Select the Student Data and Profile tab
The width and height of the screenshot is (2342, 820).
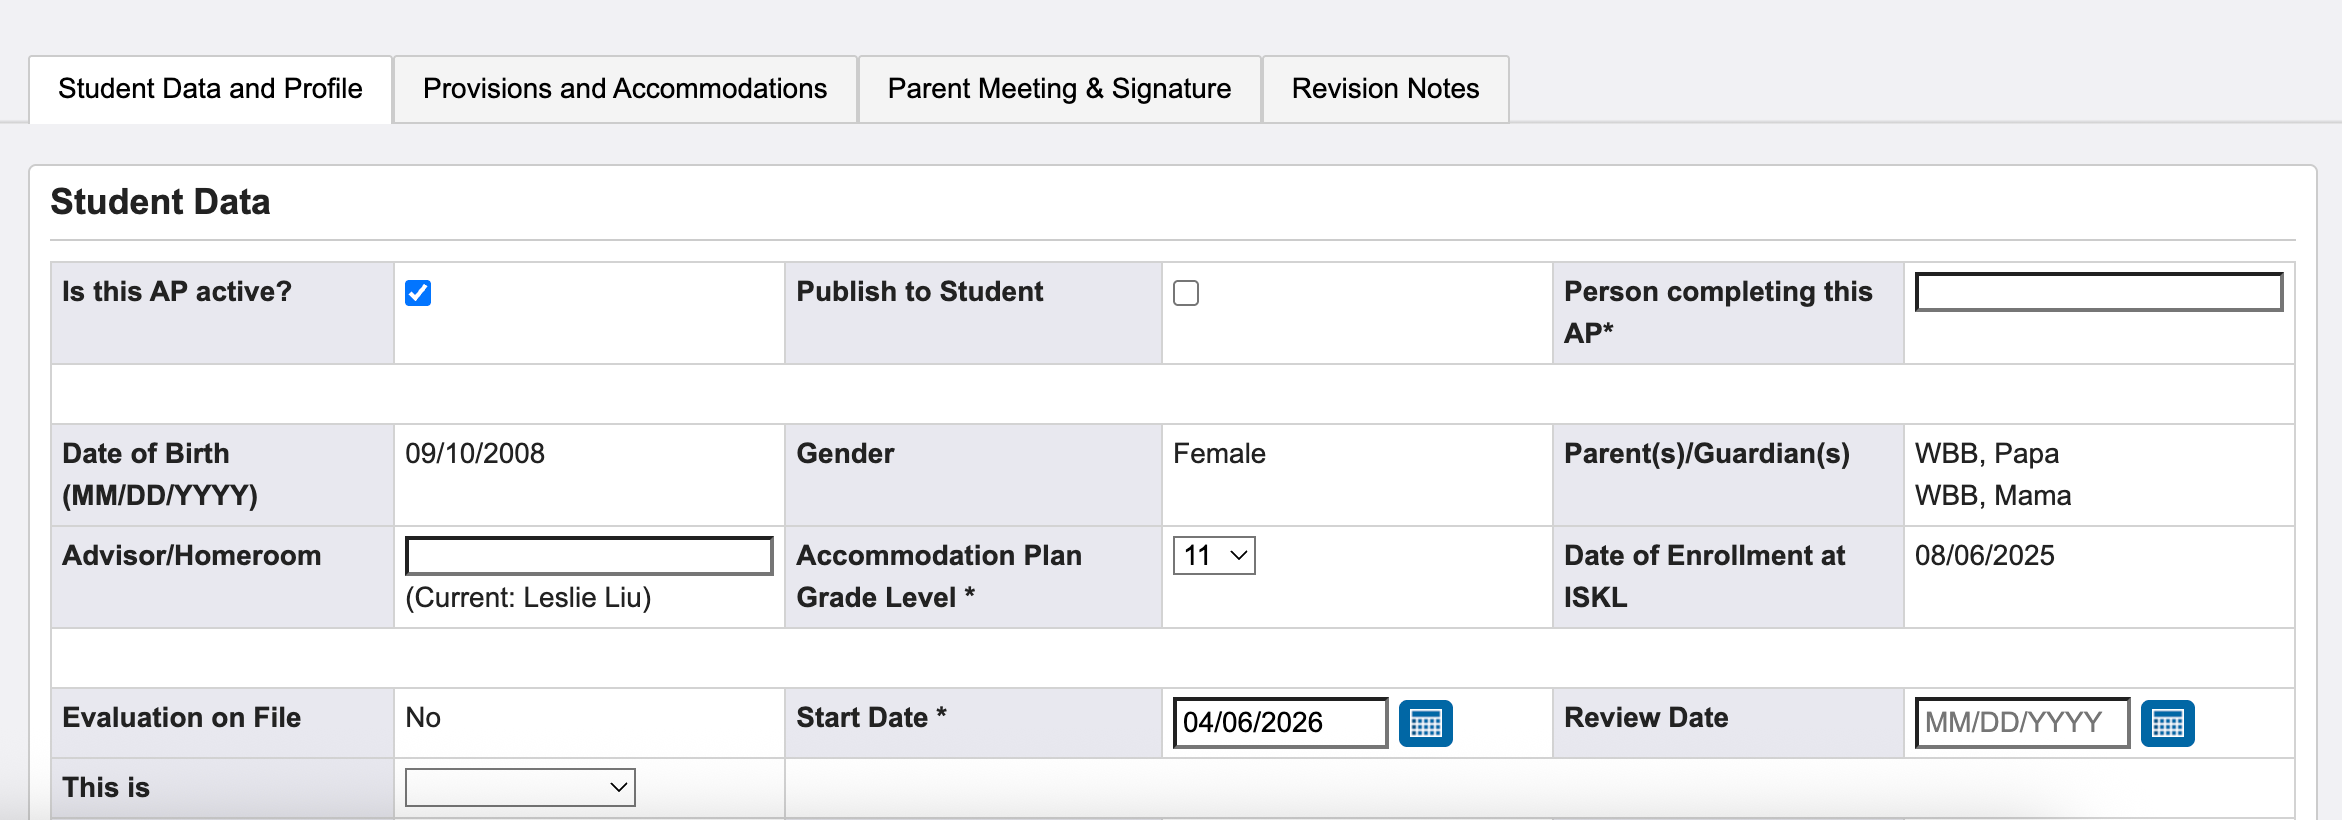click(x=210, y=89)
